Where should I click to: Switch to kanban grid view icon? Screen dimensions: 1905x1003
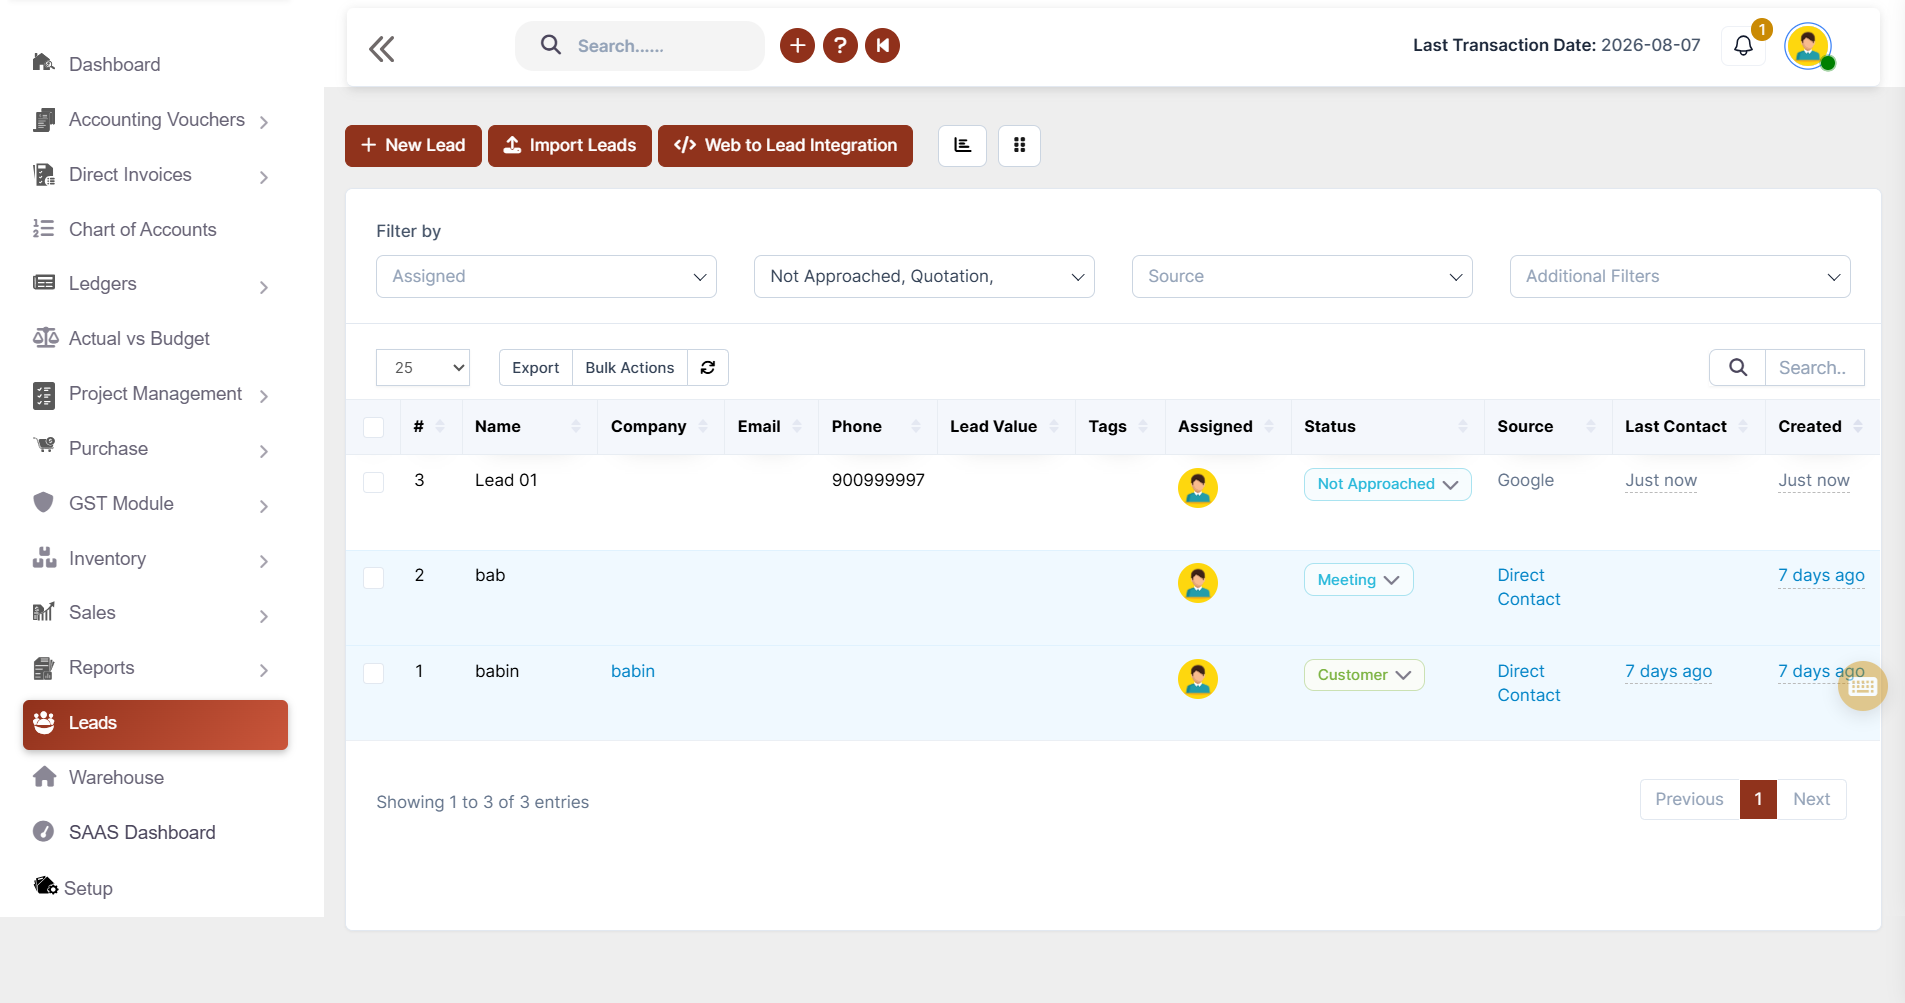tap(1019, 146)
